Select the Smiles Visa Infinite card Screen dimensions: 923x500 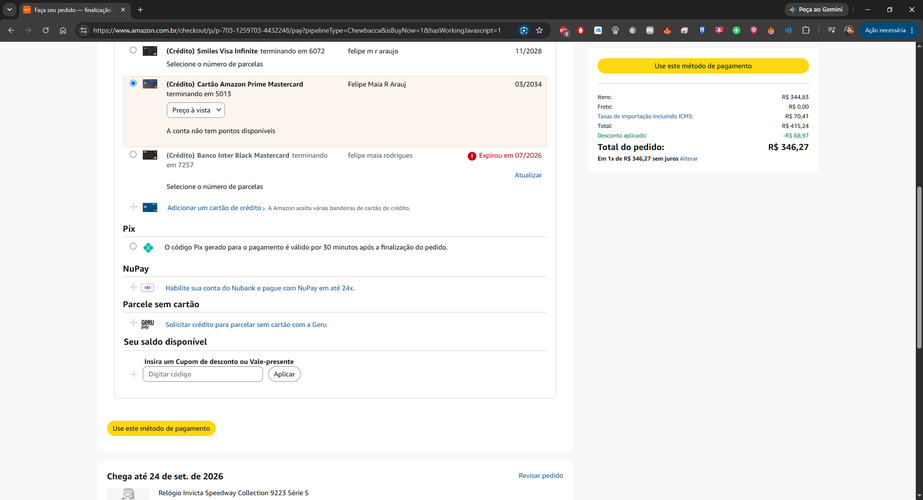point(133,50)
